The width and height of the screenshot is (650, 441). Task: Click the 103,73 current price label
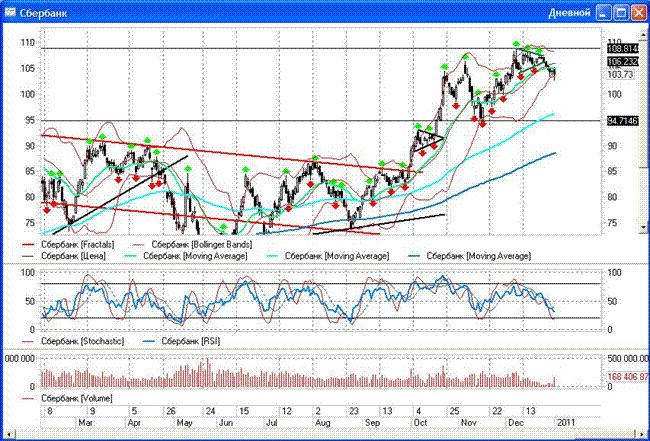point(621,75)
